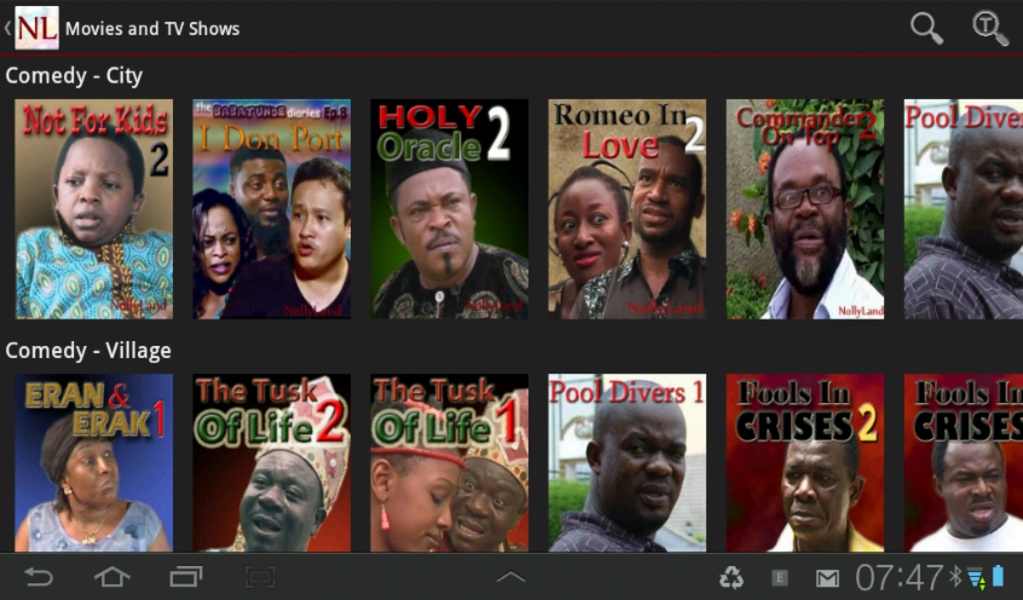Open the Not For Kids 2 movie poster
This screenshot has height=600, width=1023.
tap(94, 209)
